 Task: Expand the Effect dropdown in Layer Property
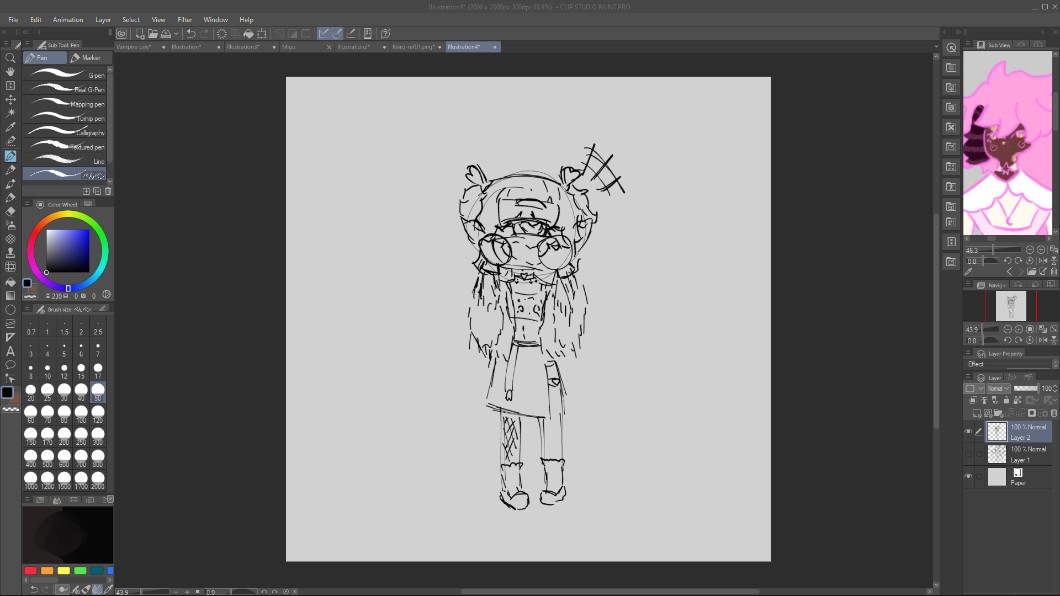coord(1054,364)
